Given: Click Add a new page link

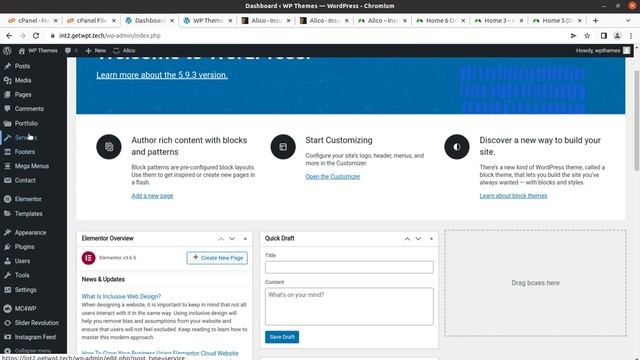Looking at the screenshot, I should (152, 196).
